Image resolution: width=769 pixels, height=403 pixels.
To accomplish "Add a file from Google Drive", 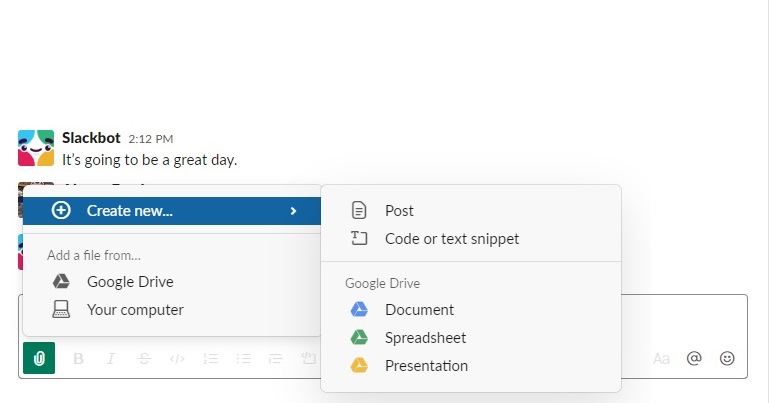I will (x=172, y=281).
